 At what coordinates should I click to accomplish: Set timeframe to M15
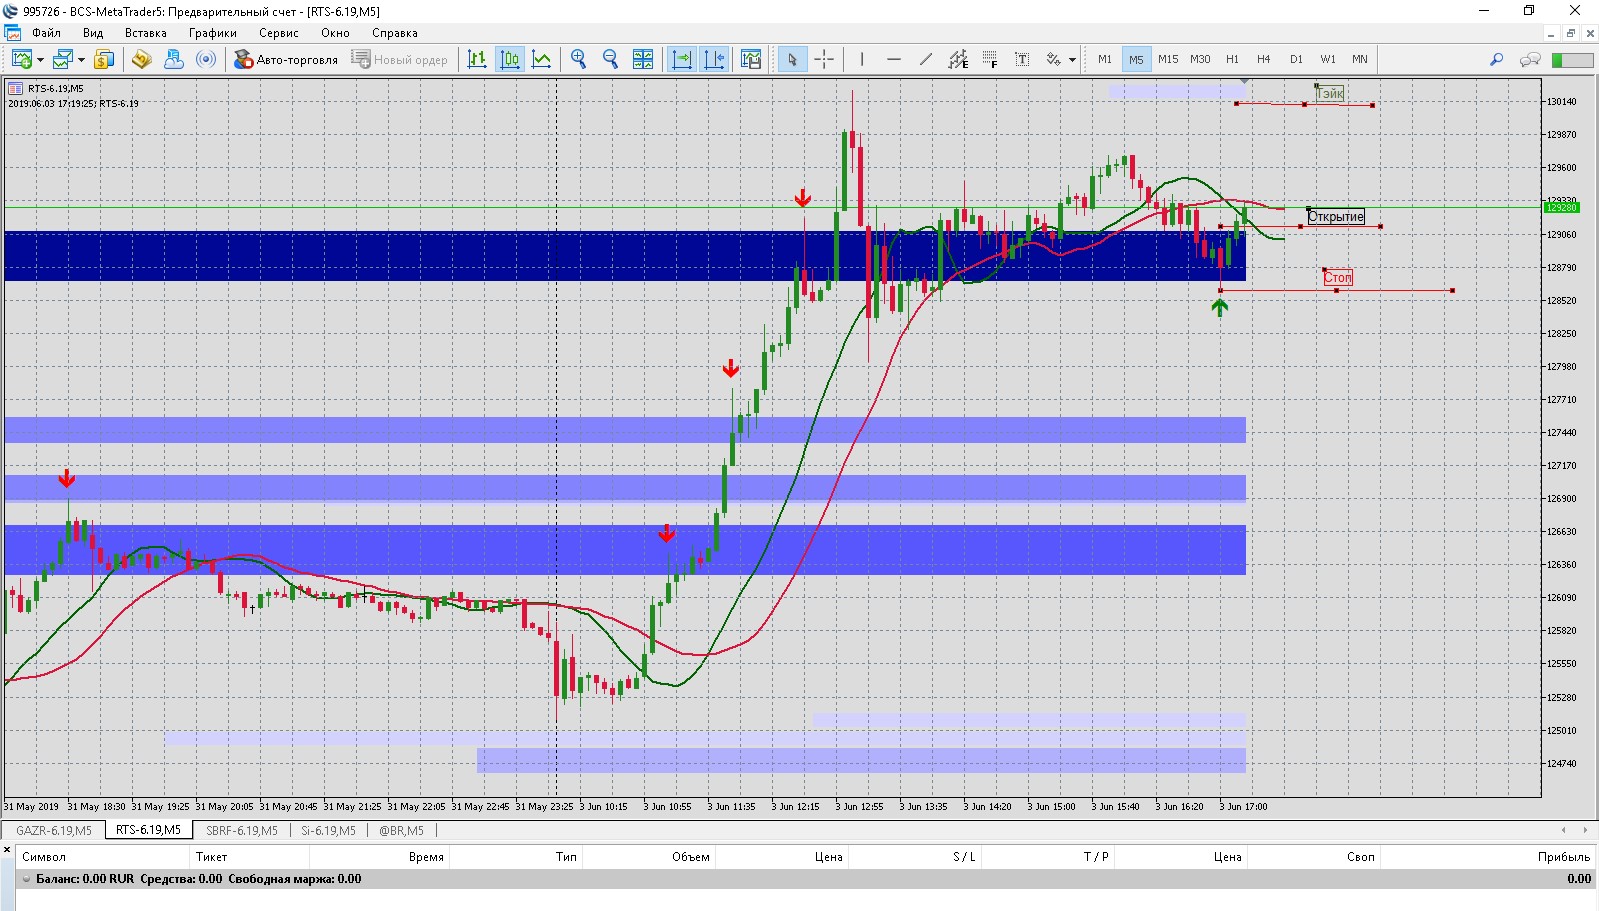1168,60
